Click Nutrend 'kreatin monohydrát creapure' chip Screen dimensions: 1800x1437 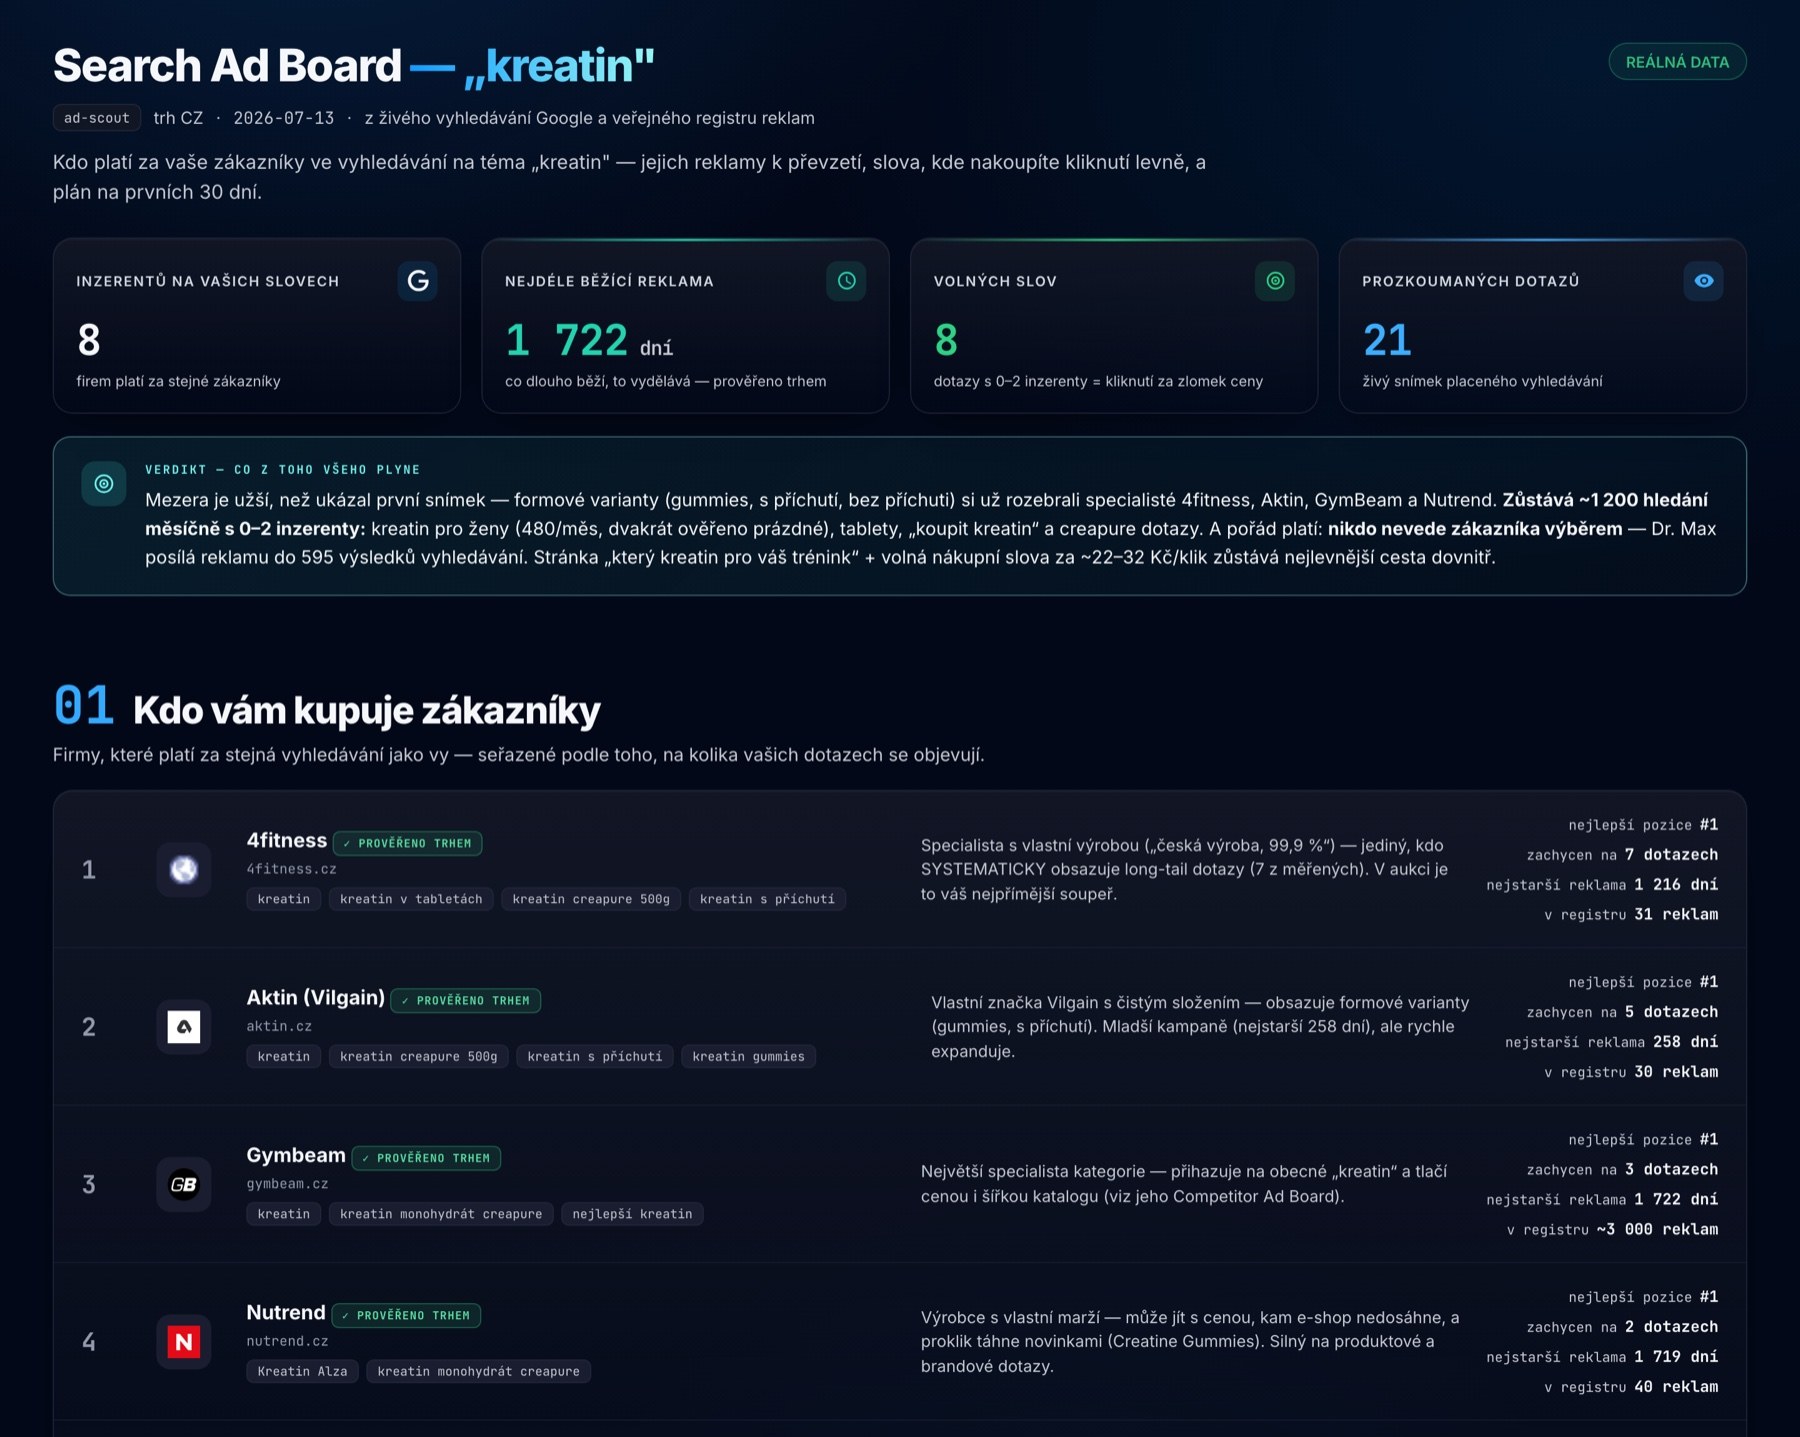[478, 1371]
